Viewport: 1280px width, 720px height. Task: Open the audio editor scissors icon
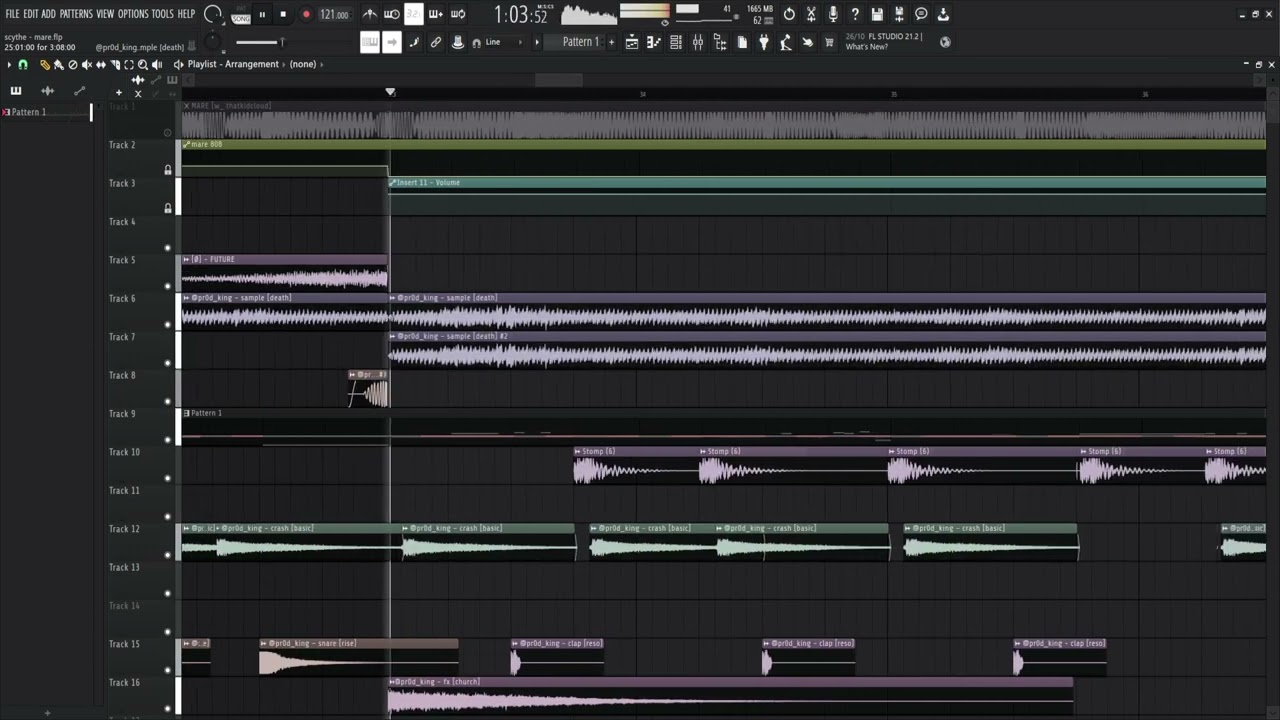pyautogui.click(x=811, y=14)
